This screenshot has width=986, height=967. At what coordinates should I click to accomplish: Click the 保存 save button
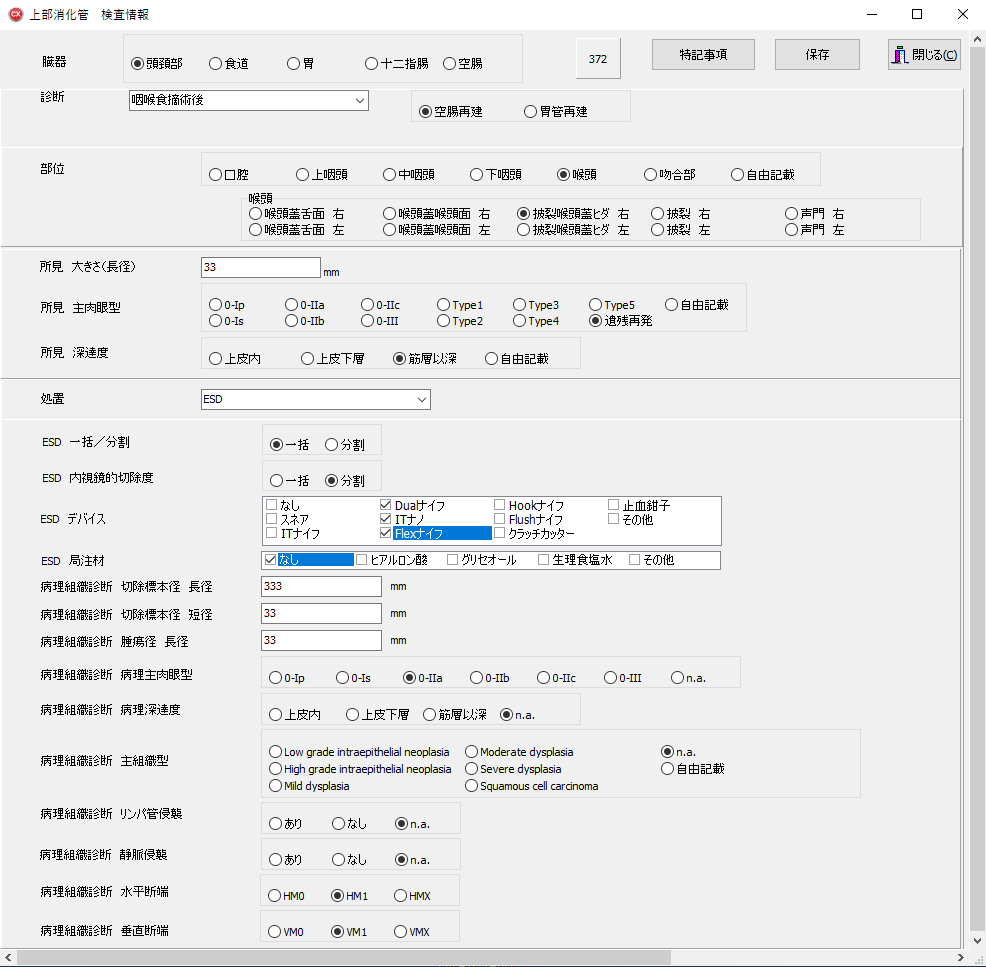coord(817,55)
